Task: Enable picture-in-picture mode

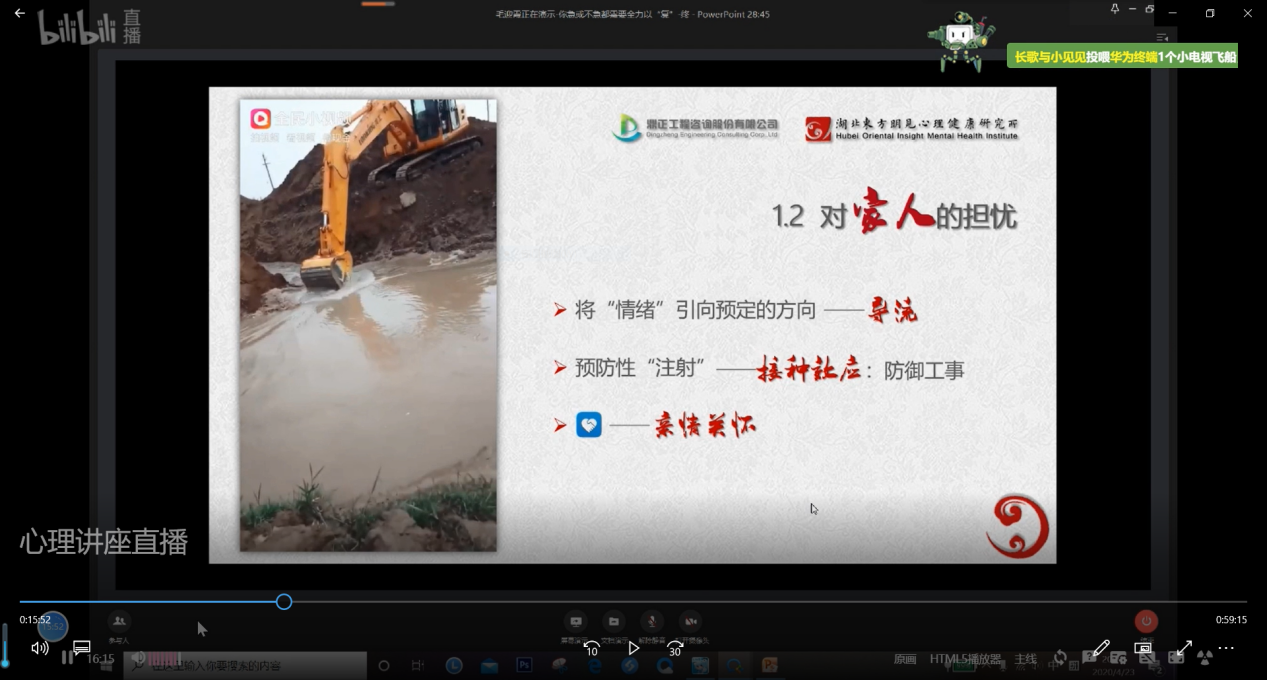Action: [x=1143, y=648]
